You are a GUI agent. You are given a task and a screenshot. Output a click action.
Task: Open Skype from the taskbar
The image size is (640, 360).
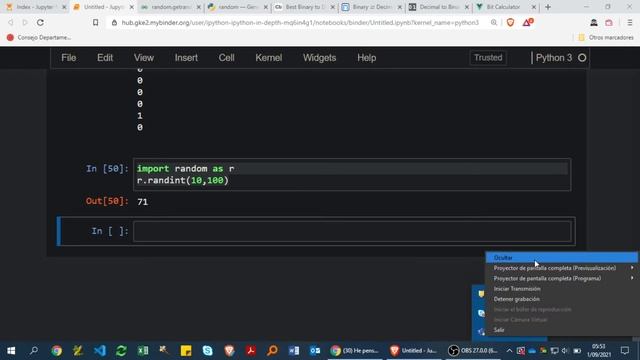207,351
